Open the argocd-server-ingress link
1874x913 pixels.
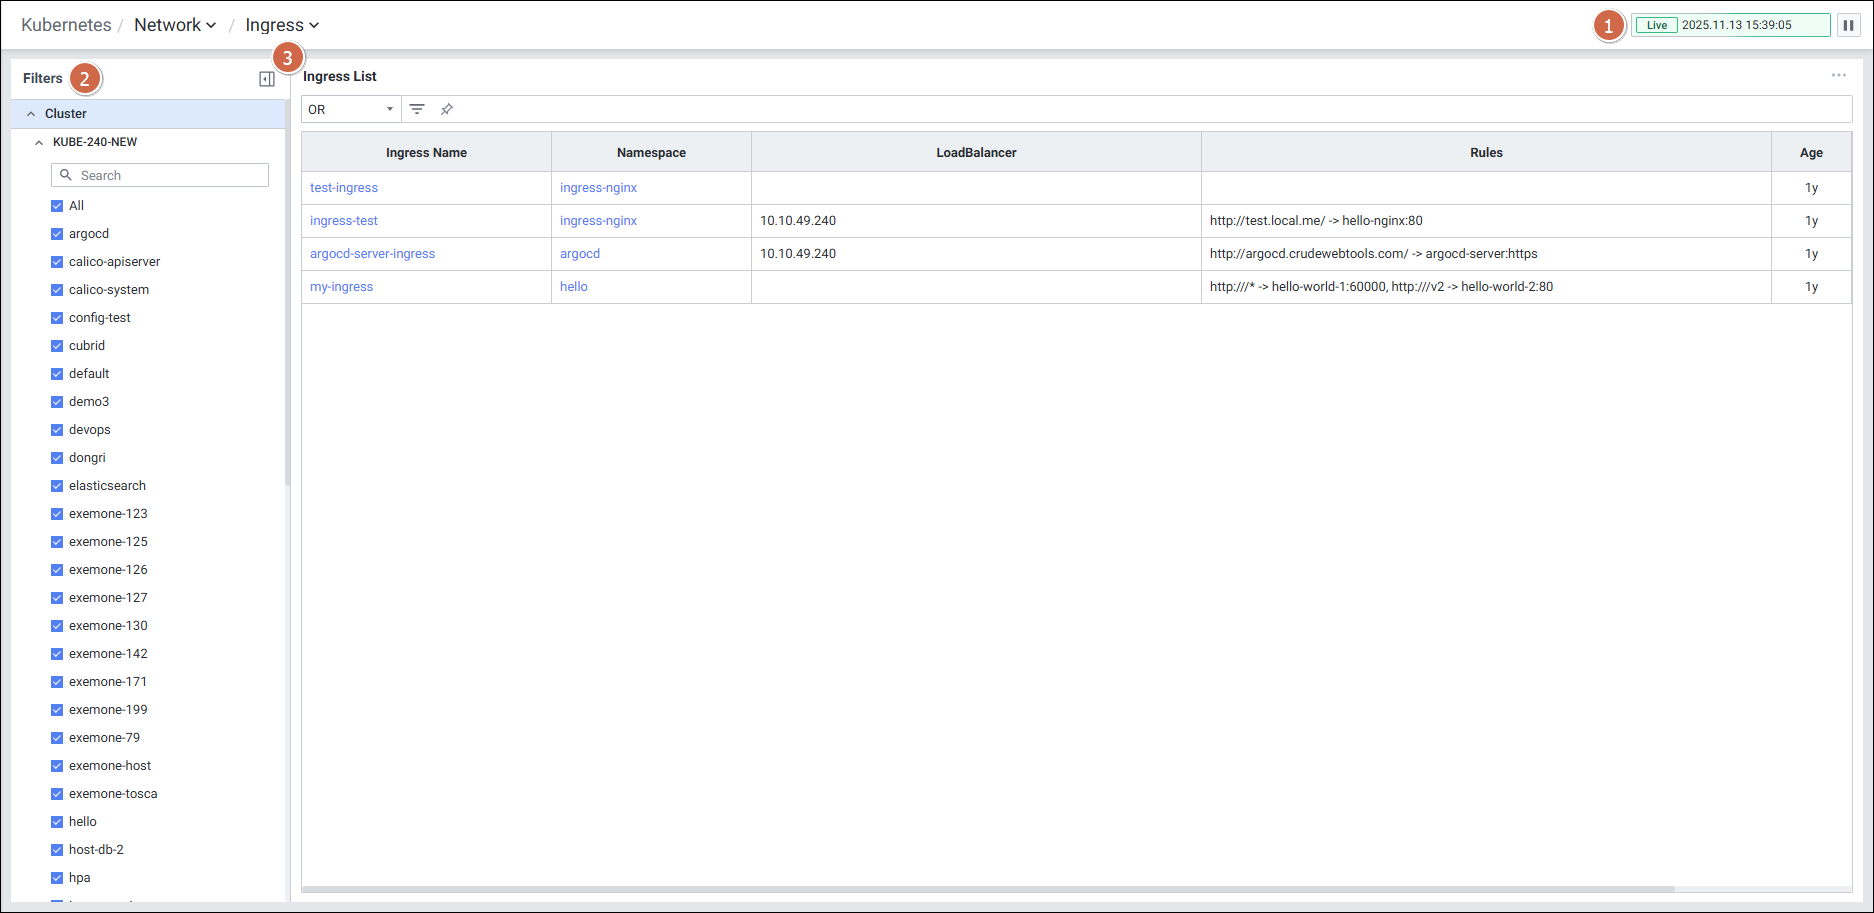pyautogui.click(x=372, y=254)
